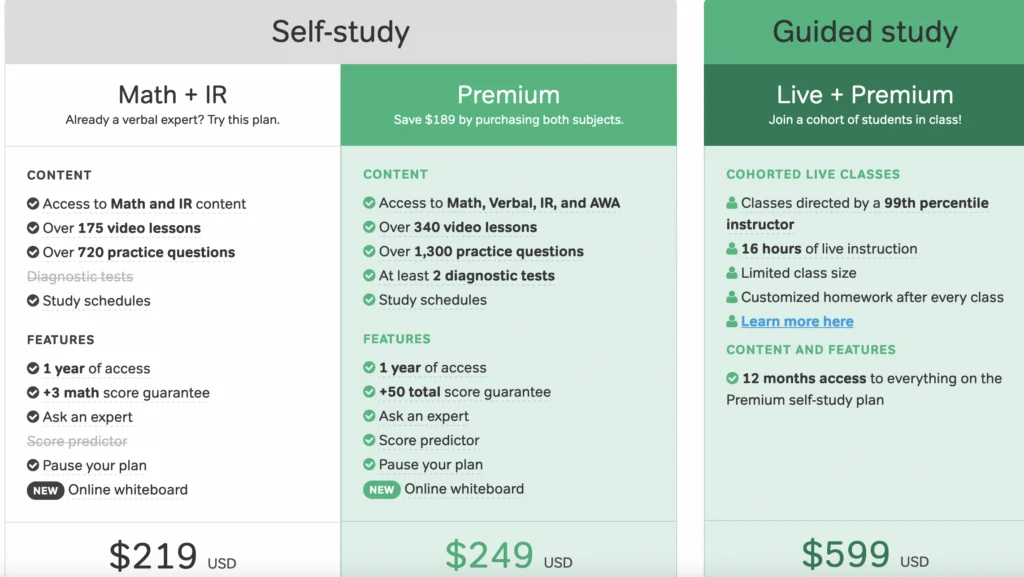Click the $599 USD Guided study price

[865, 554]
